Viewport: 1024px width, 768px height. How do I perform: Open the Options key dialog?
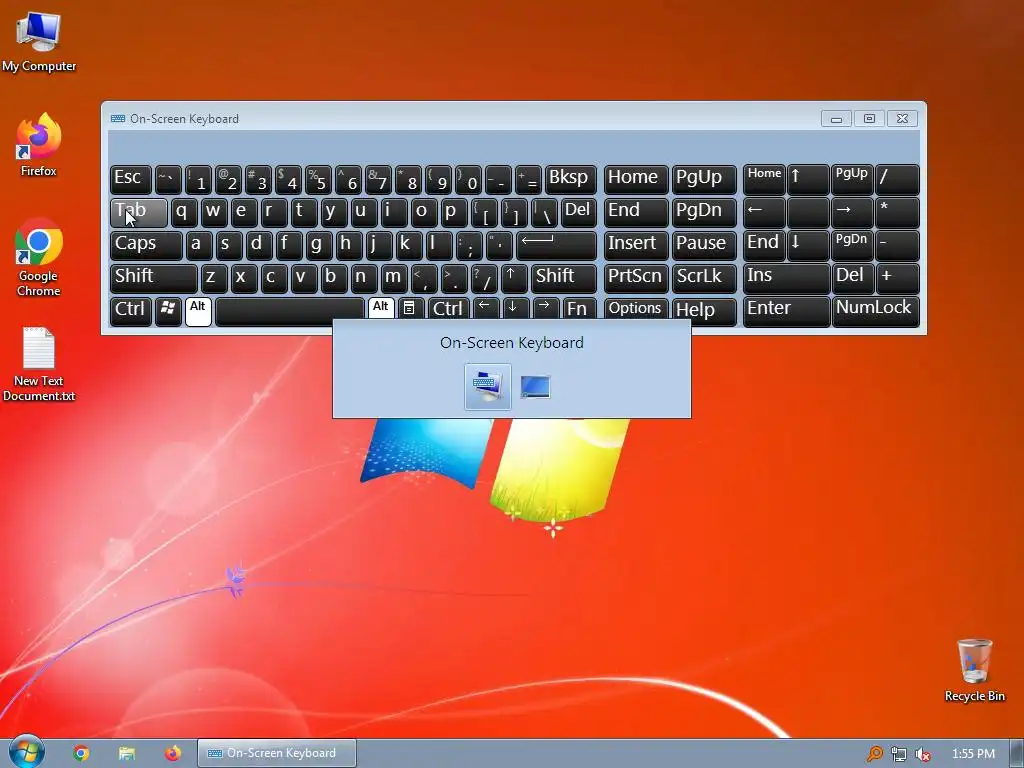coord(635,310)
